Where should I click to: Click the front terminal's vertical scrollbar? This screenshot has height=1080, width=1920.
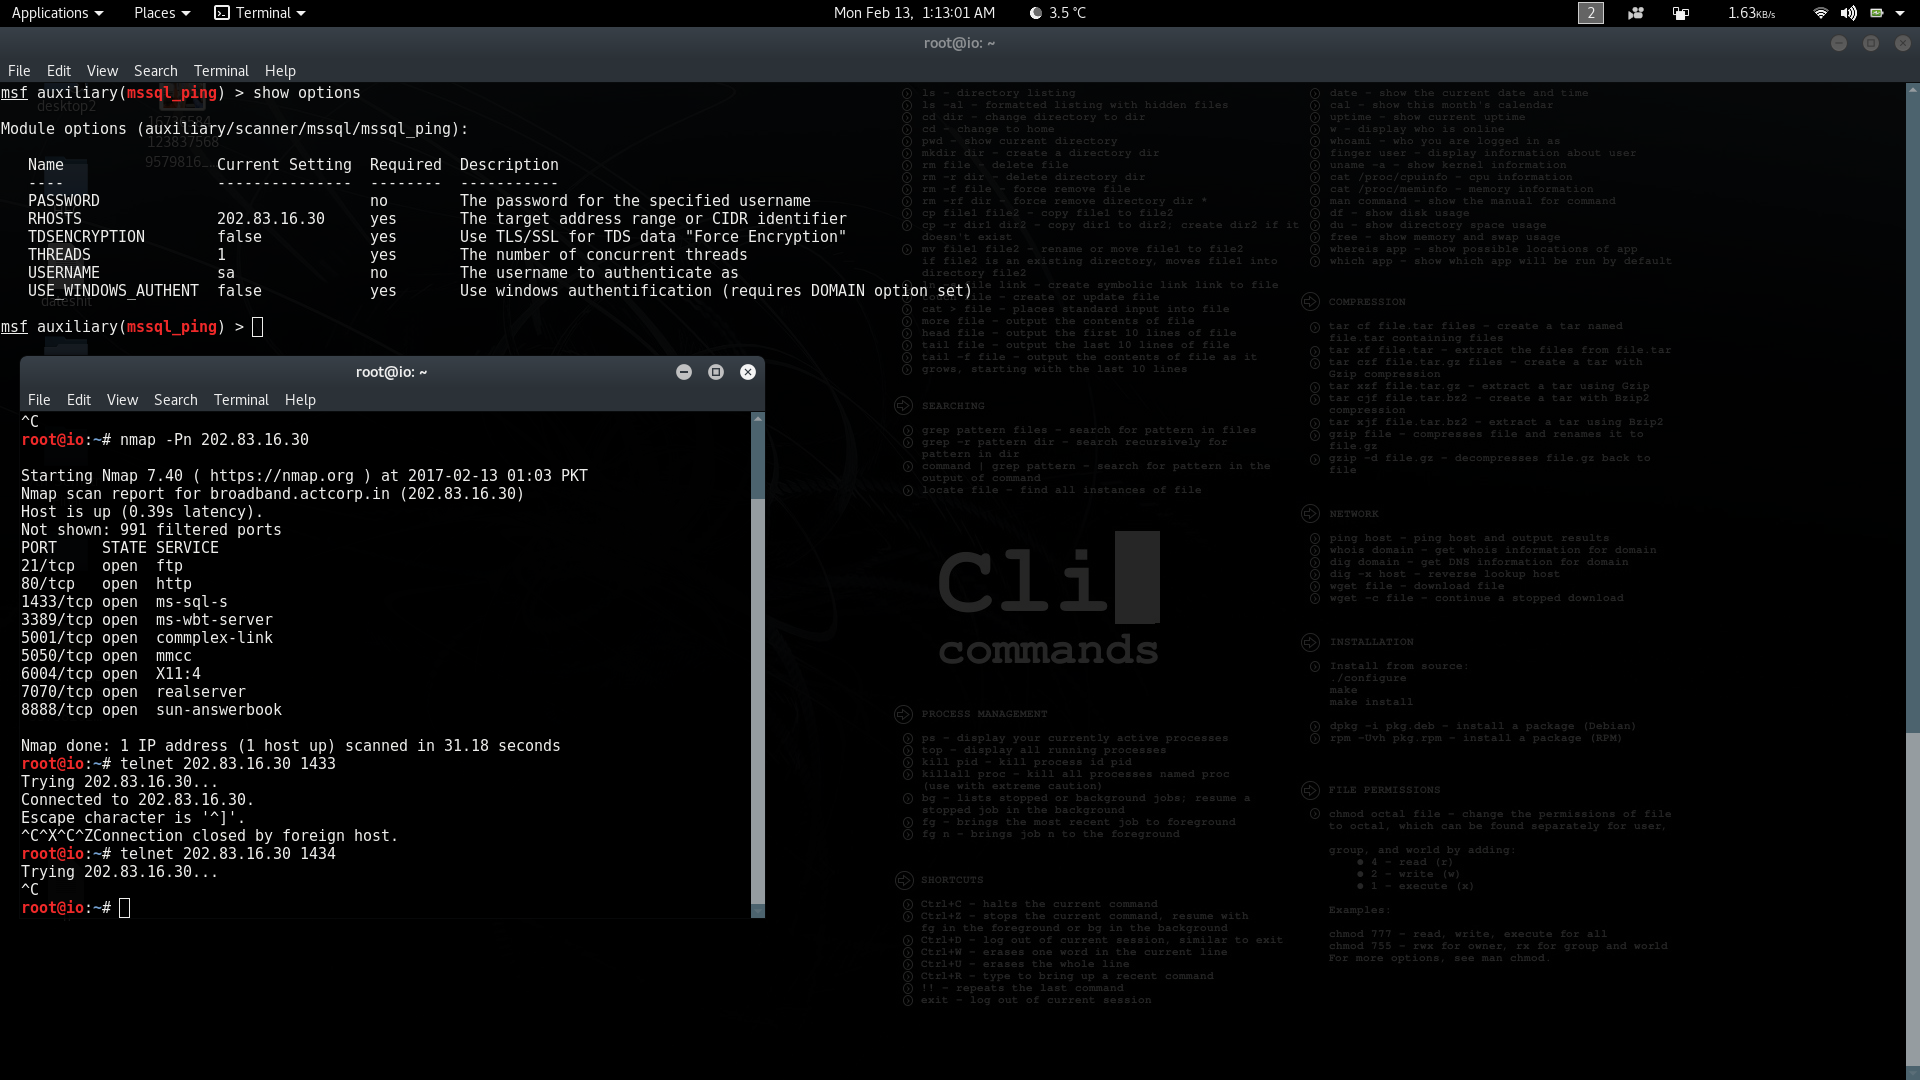[758, 664]
